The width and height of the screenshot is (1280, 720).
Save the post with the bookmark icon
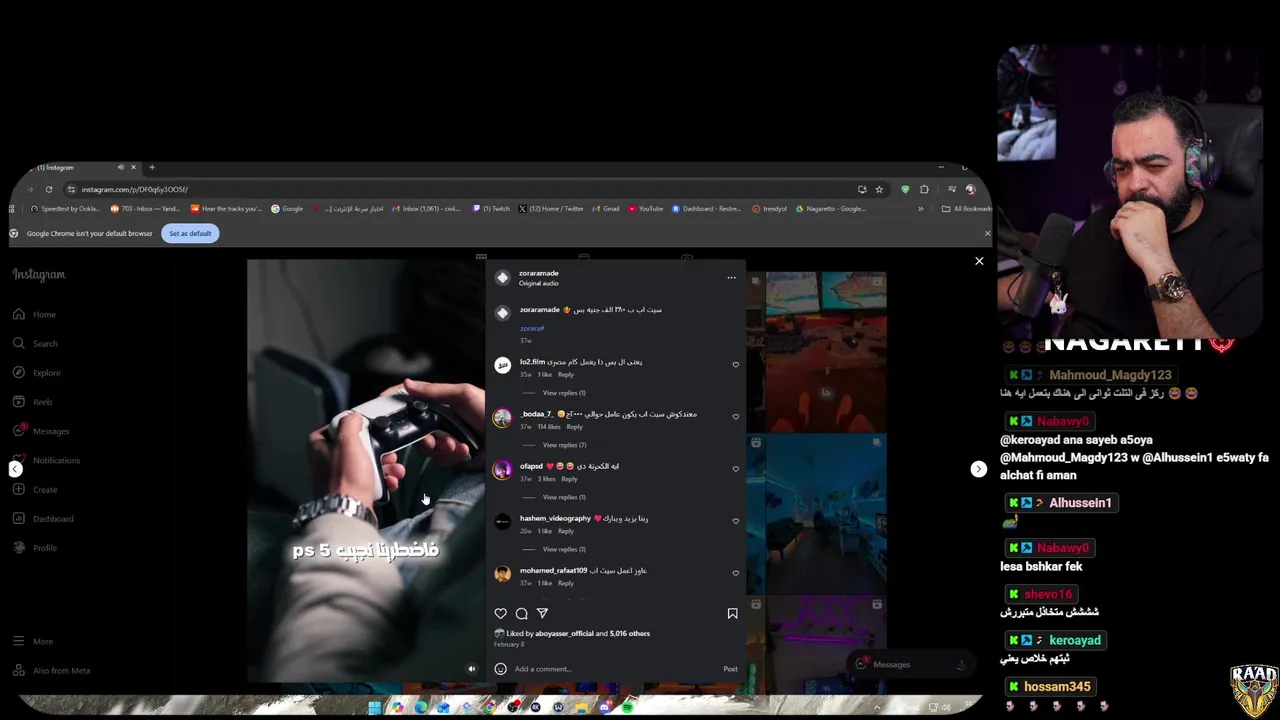coord(732,613)
